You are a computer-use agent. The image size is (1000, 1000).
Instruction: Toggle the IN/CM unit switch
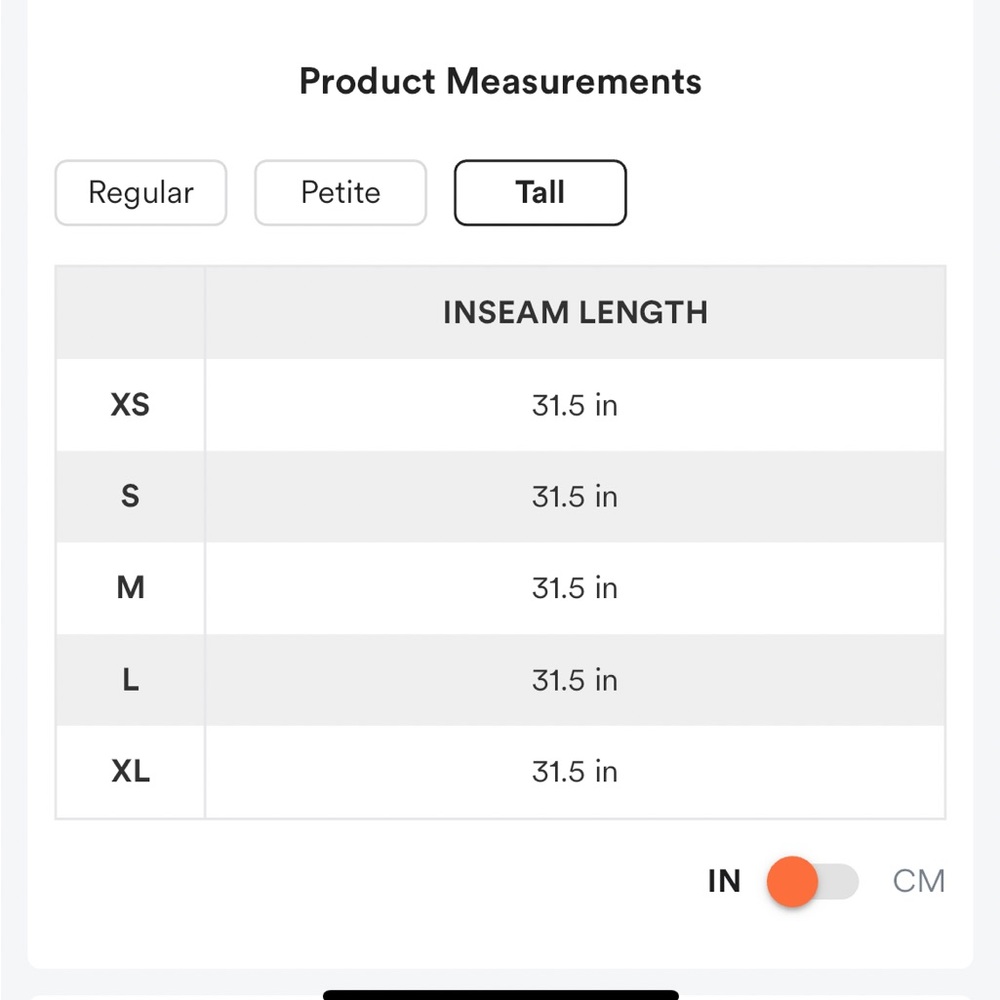(813, 881)
